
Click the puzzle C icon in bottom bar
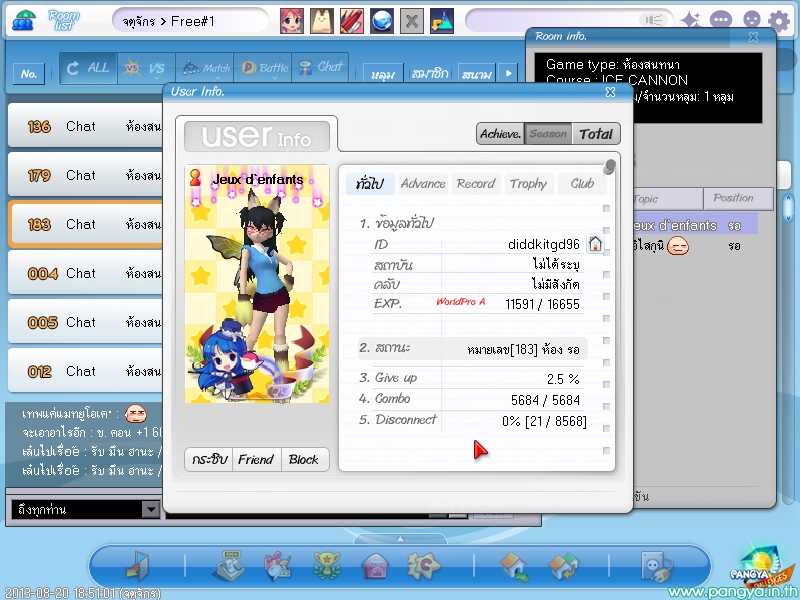(424, 565)
